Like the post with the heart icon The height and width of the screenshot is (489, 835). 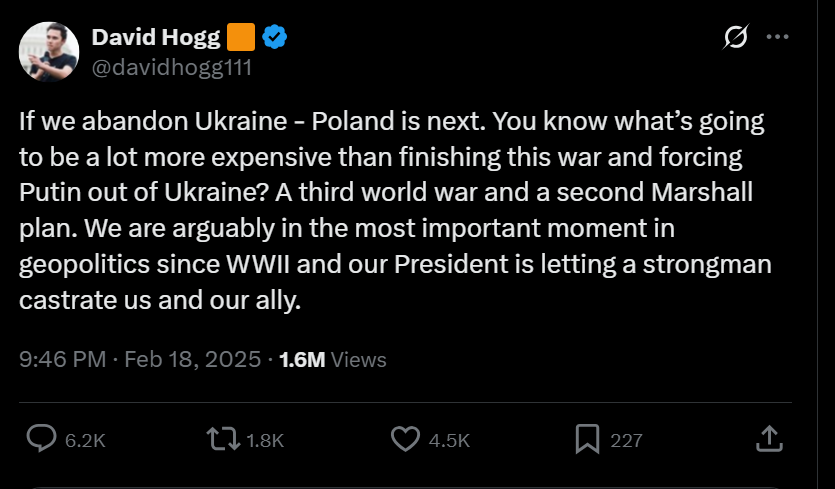pos(406,439)
